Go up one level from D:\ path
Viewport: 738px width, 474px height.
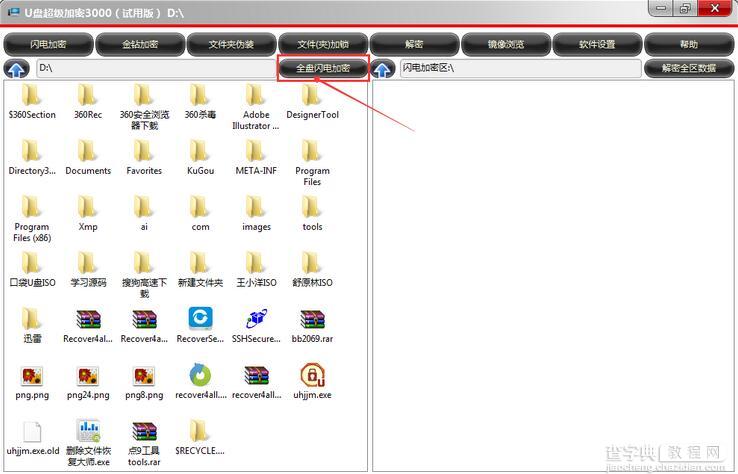16,69
